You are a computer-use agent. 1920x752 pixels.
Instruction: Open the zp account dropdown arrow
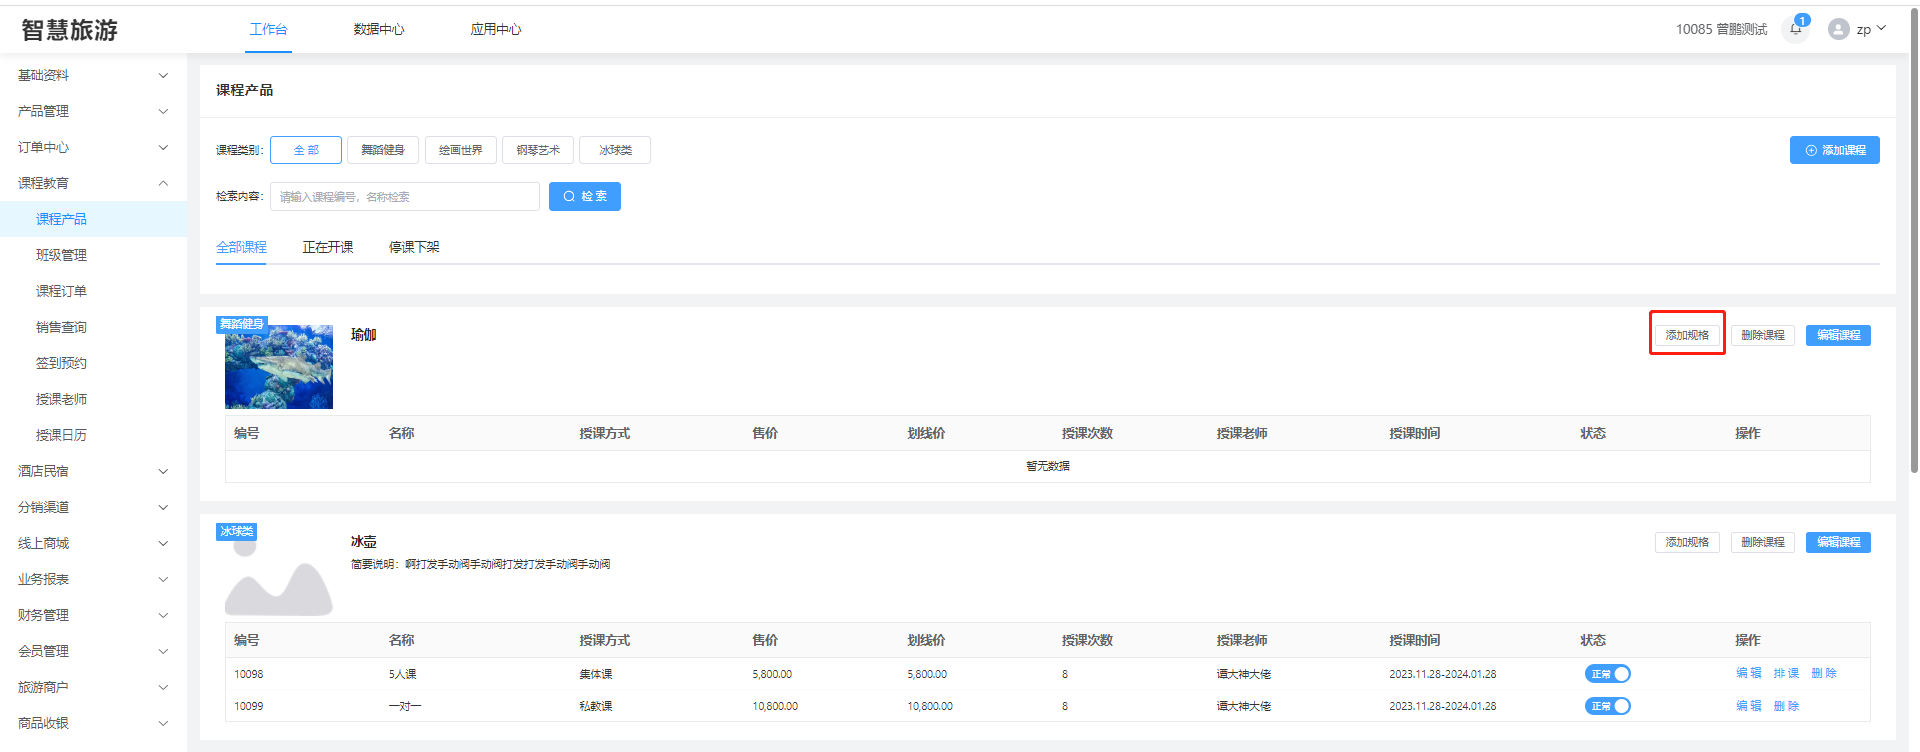click(x=1882, y=29)
